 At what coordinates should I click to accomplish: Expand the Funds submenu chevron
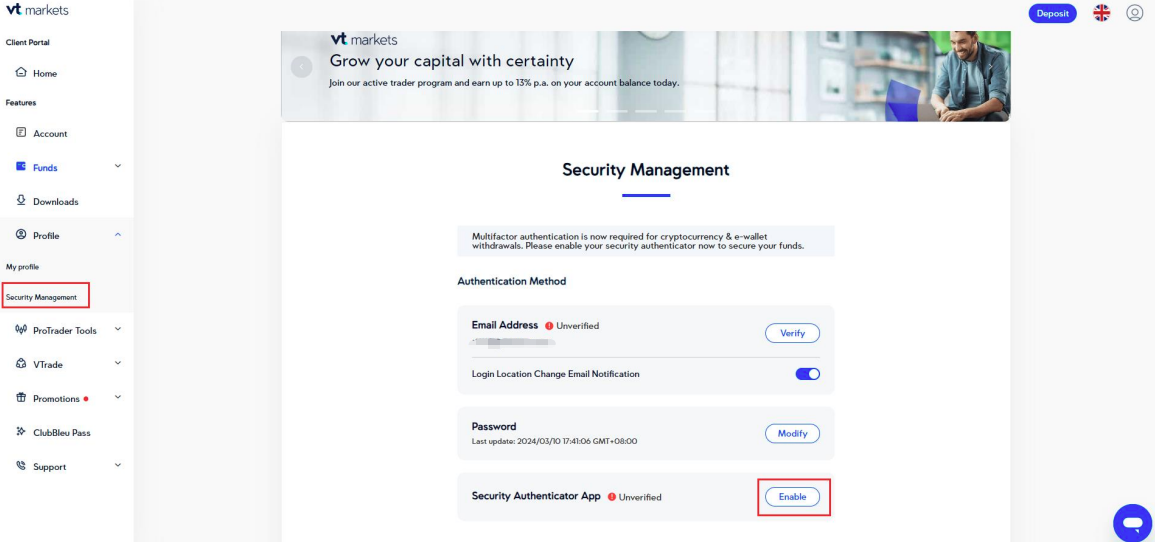(118, 167)
